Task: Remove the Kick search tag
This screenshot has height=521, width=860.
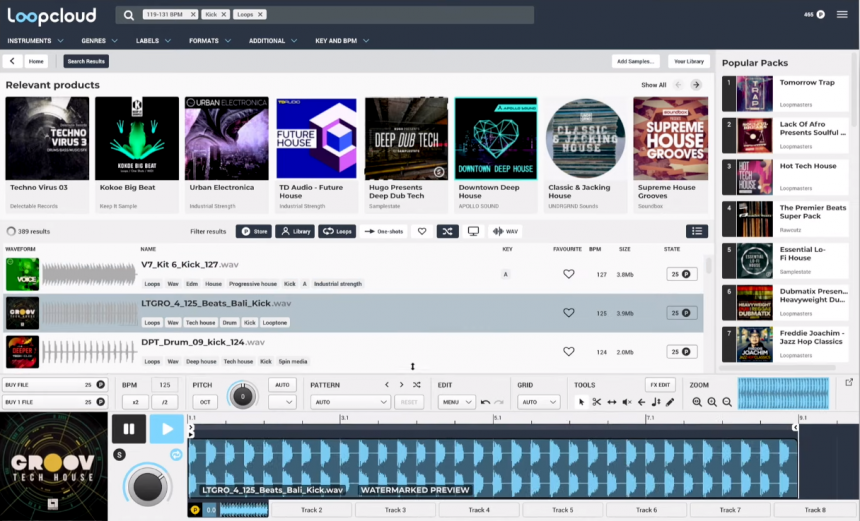Action: coord(224,15)
